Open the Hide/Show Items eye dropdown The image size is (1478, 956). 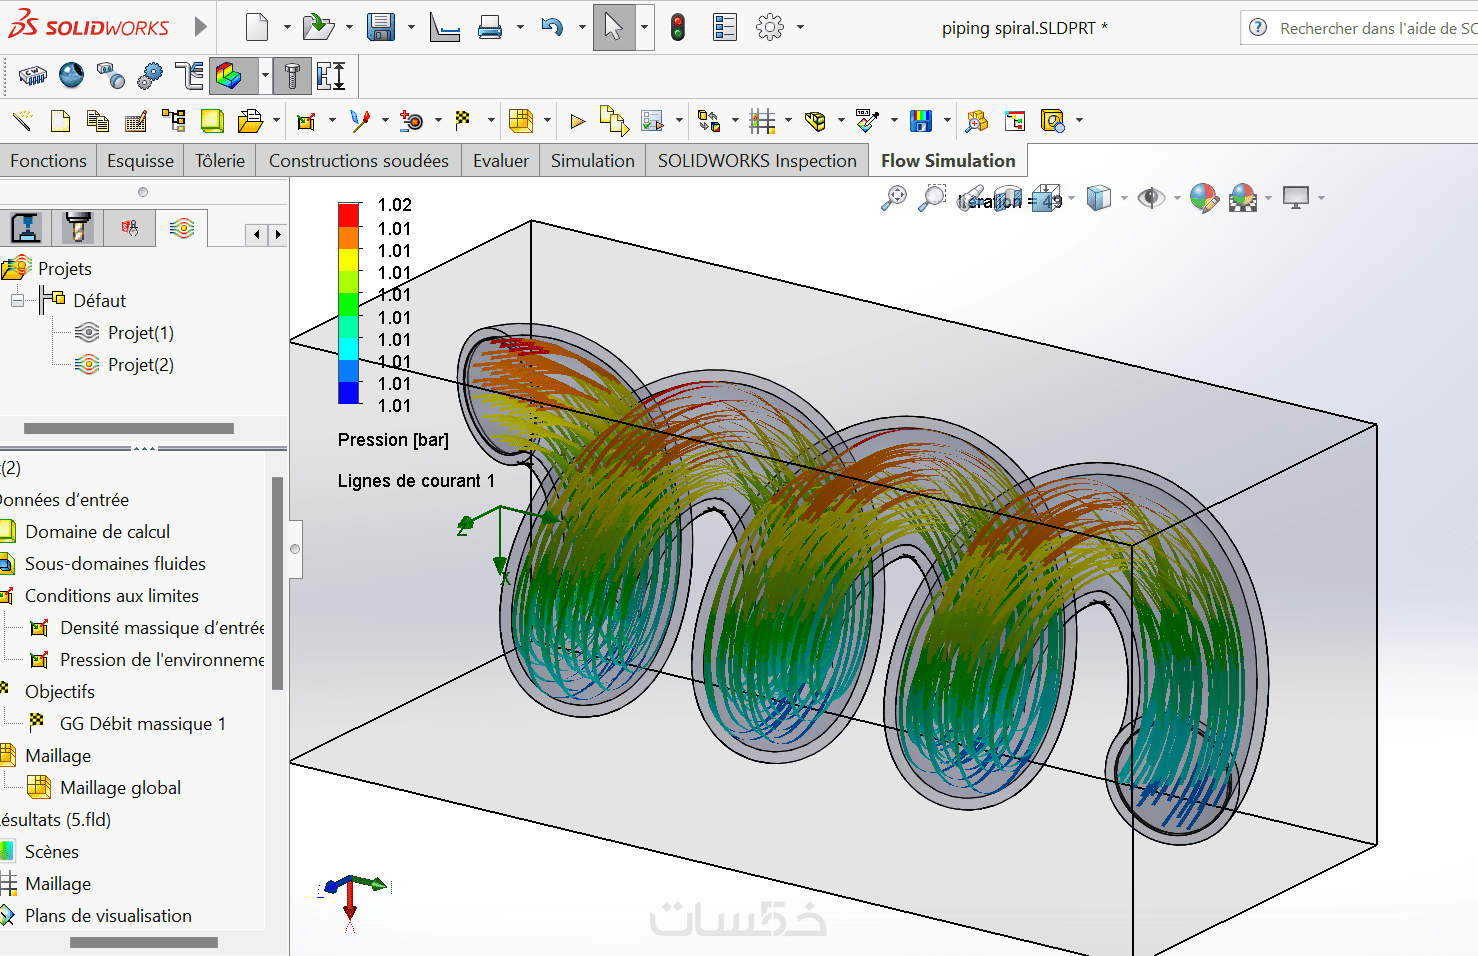click(1177, 198)
